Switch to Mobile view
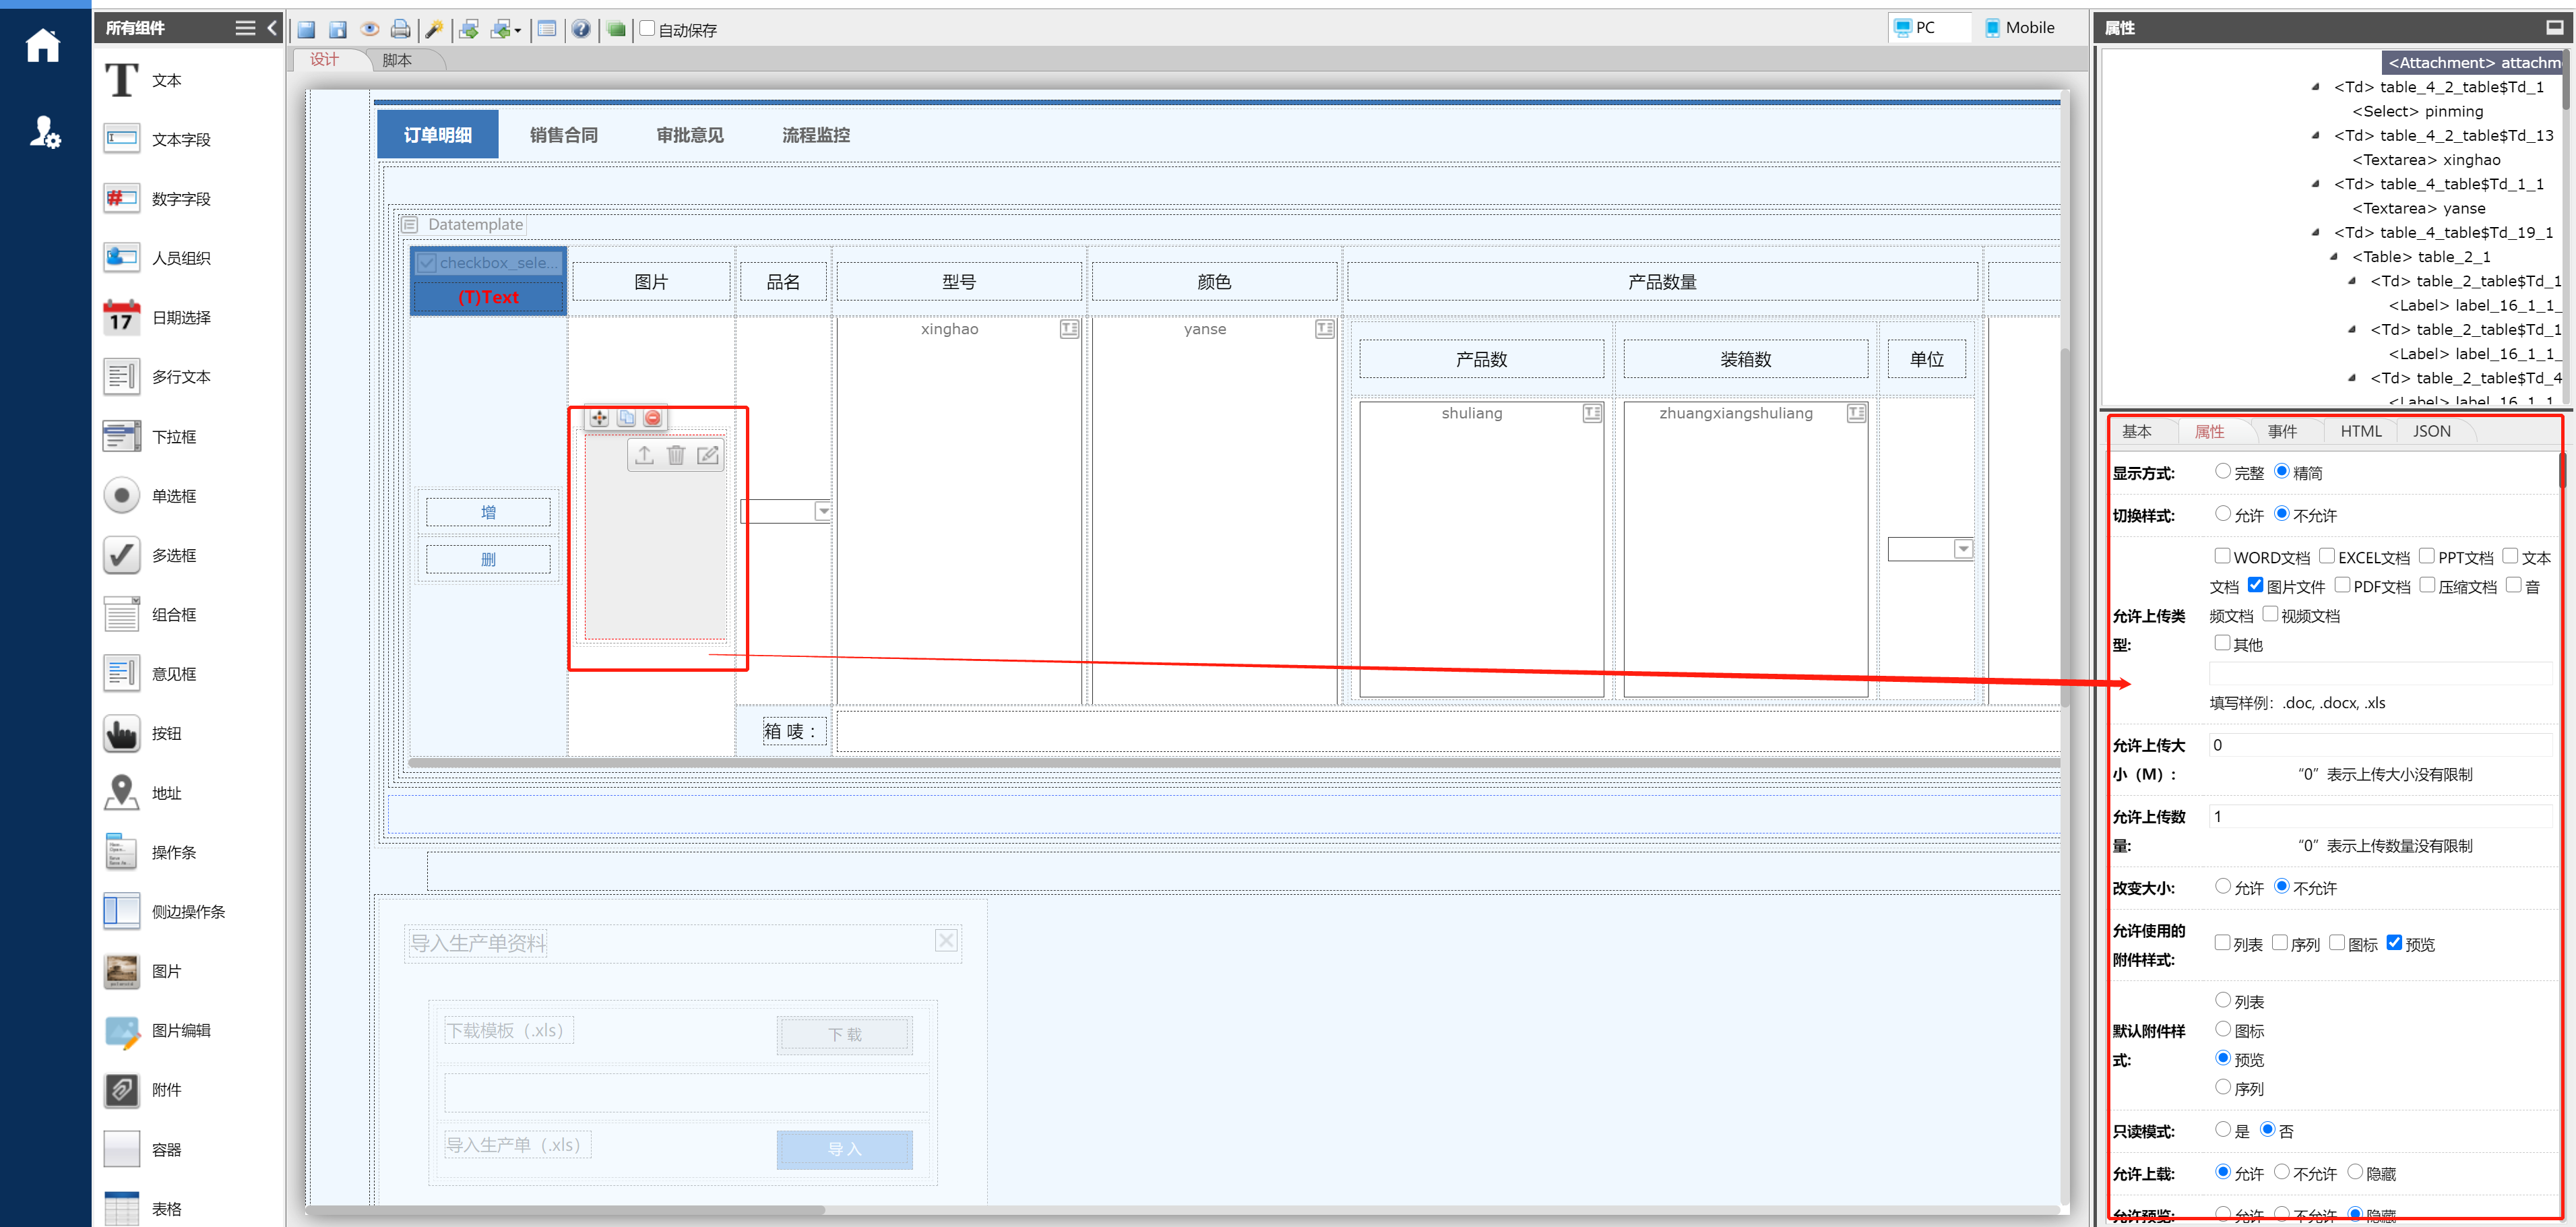 2020,28
